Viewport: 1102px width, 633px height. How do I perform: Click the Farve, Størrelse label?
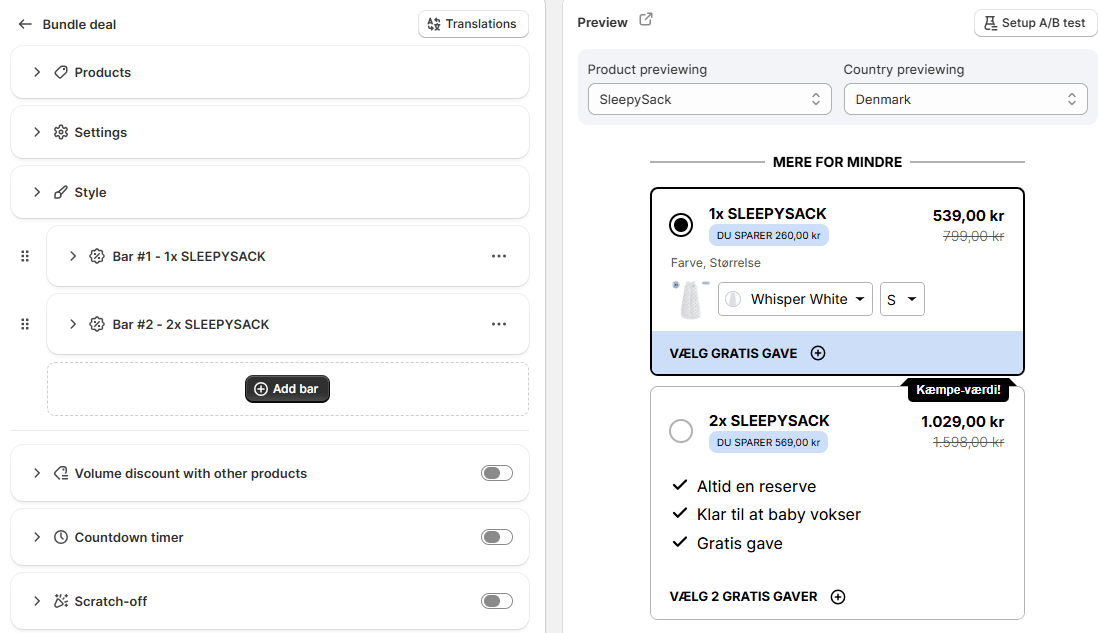point(715,263)
